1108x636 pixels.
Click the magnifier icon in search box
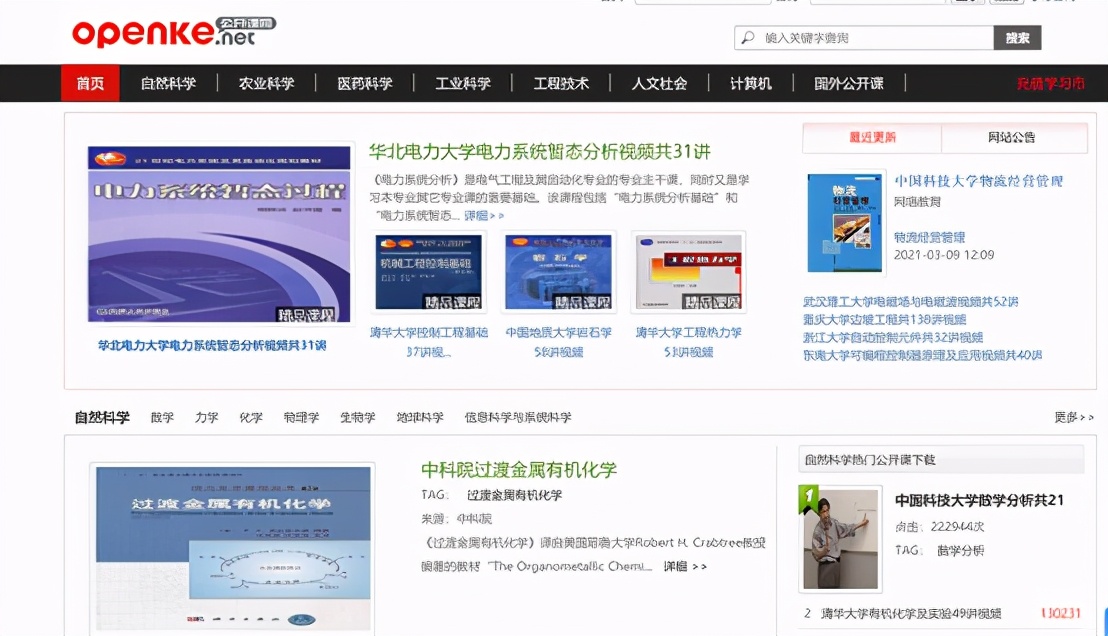(x=748, y=37)
